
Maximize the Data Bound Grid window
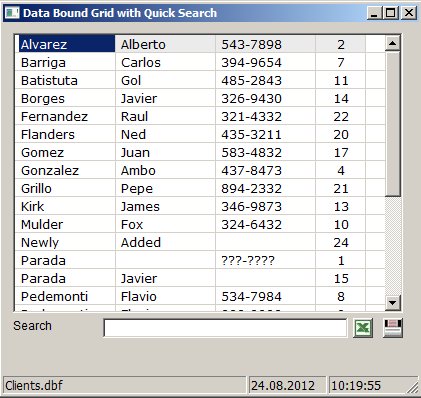click(391, 13)
